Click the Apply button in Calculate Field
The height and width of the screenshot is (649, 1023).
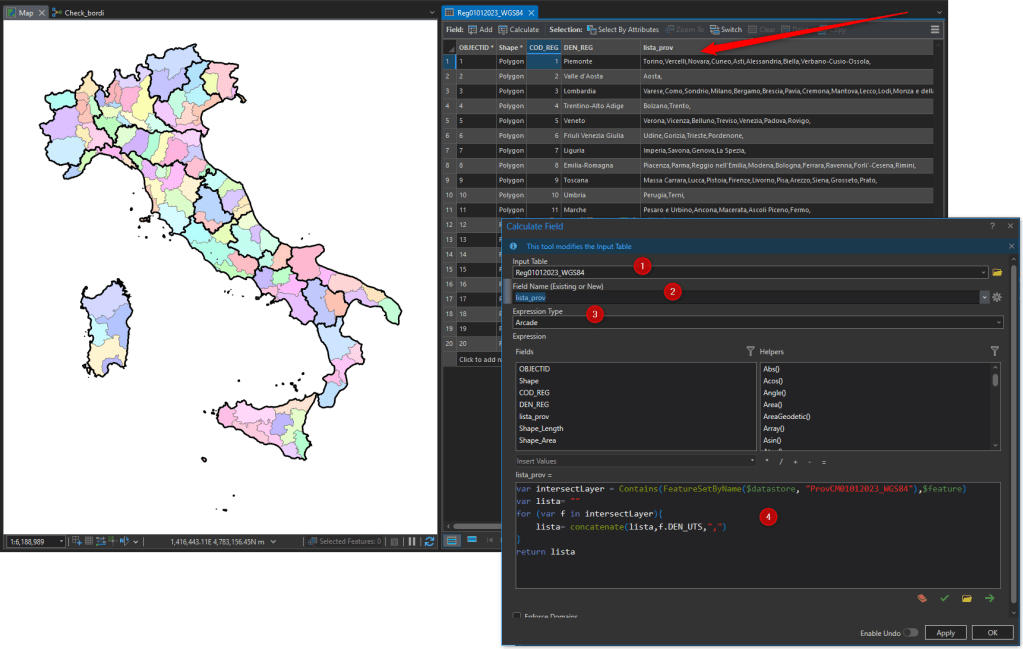(945, 632)
